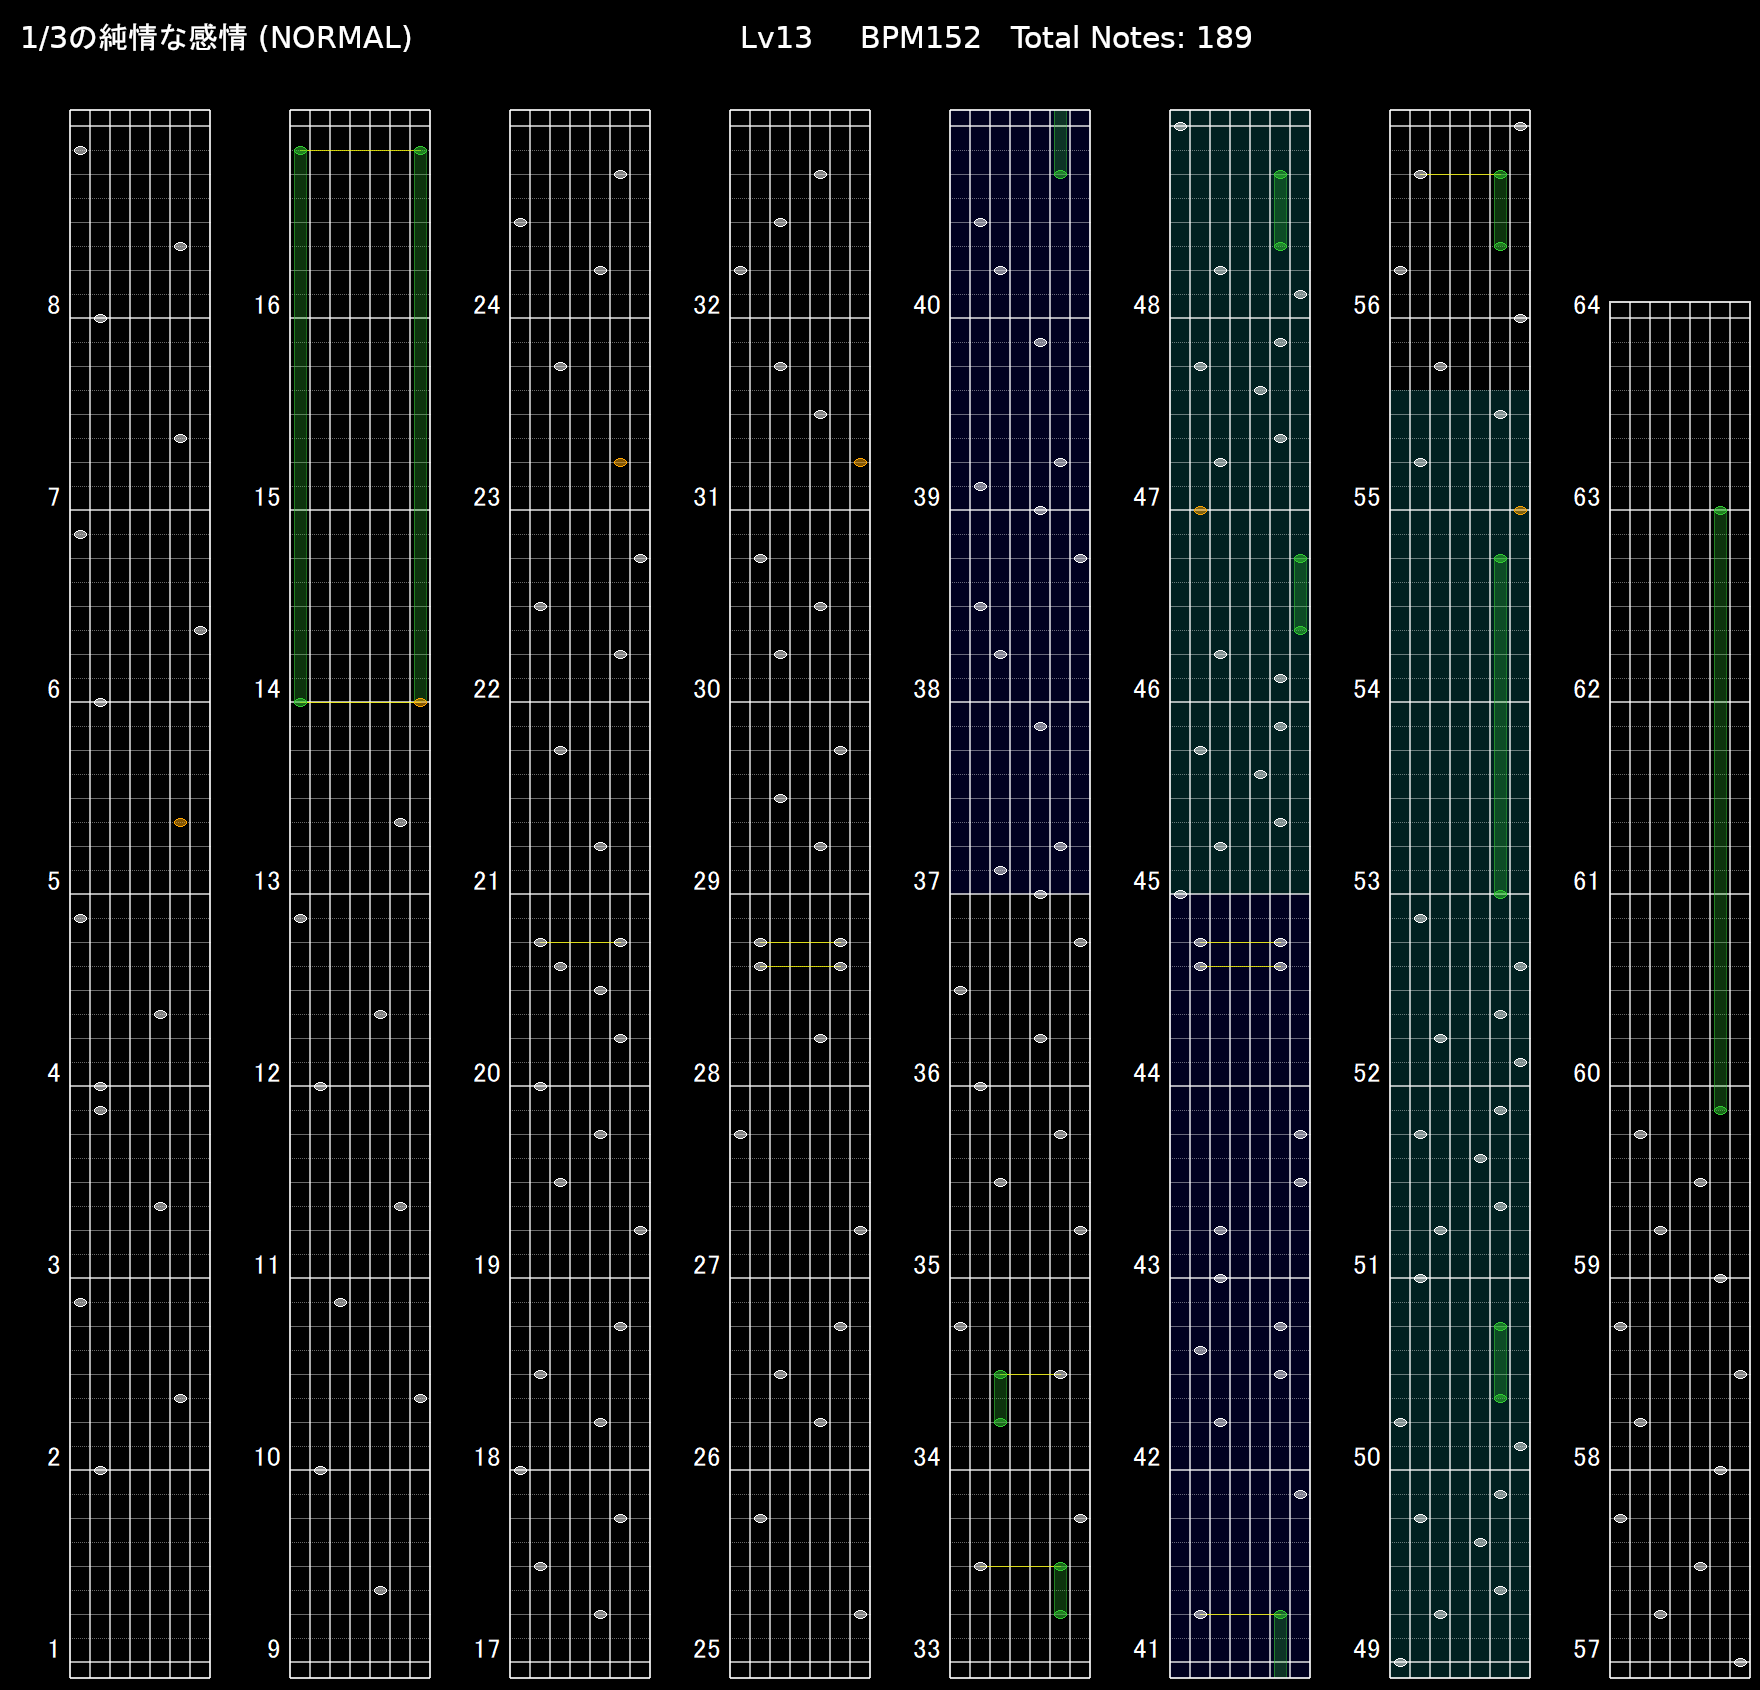Click the 'Total Notes: 189' text
Screen dimensions: 1760x1690
point(1131,38)
